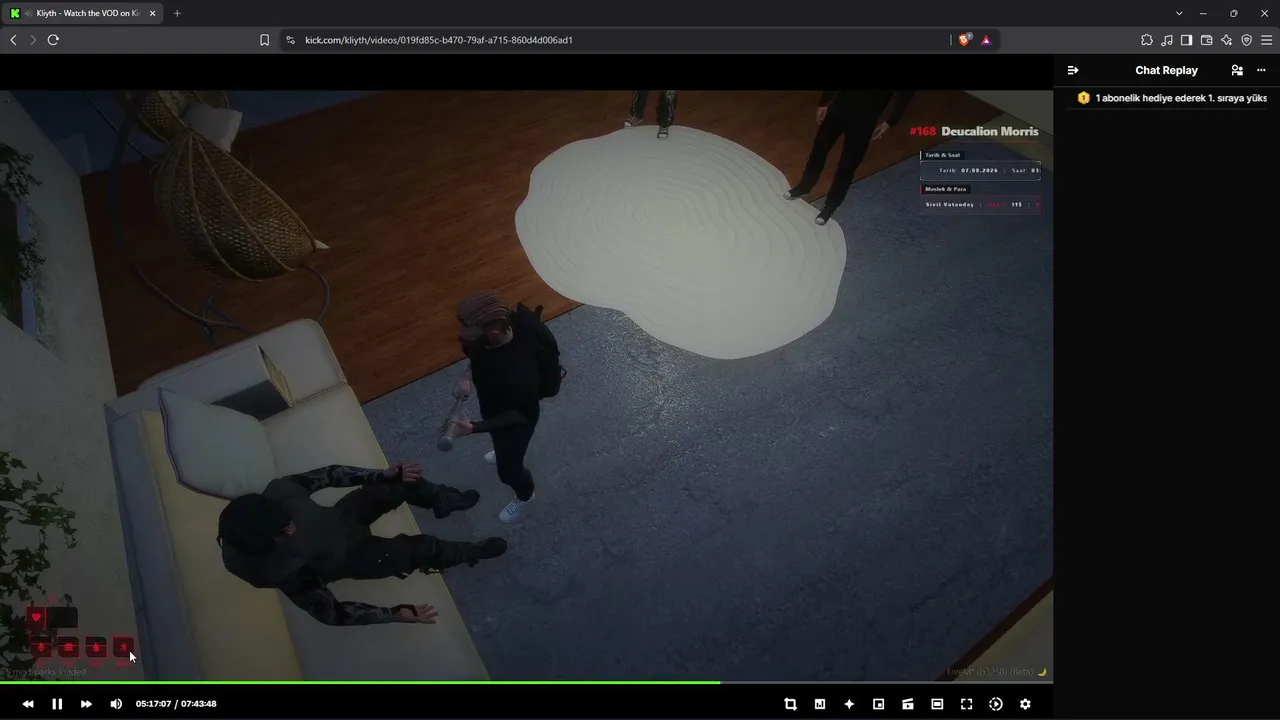Viewport: 1280px width, 720px height.
Task: Bookmark this page
Action: coord(264,40)
